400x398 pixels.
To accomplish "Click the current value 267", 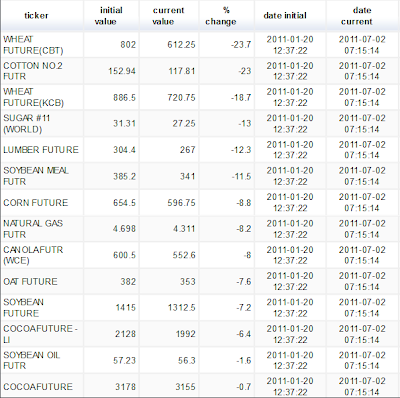I will coord(188,150).
